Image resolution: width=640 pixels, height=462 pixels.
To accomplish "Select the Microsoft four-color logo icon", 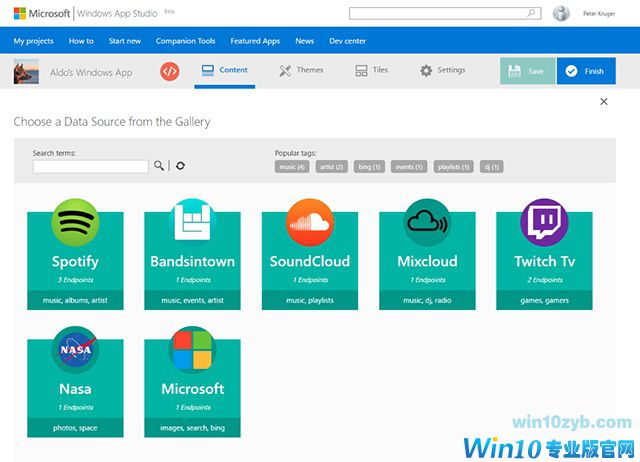I will 192,350.
